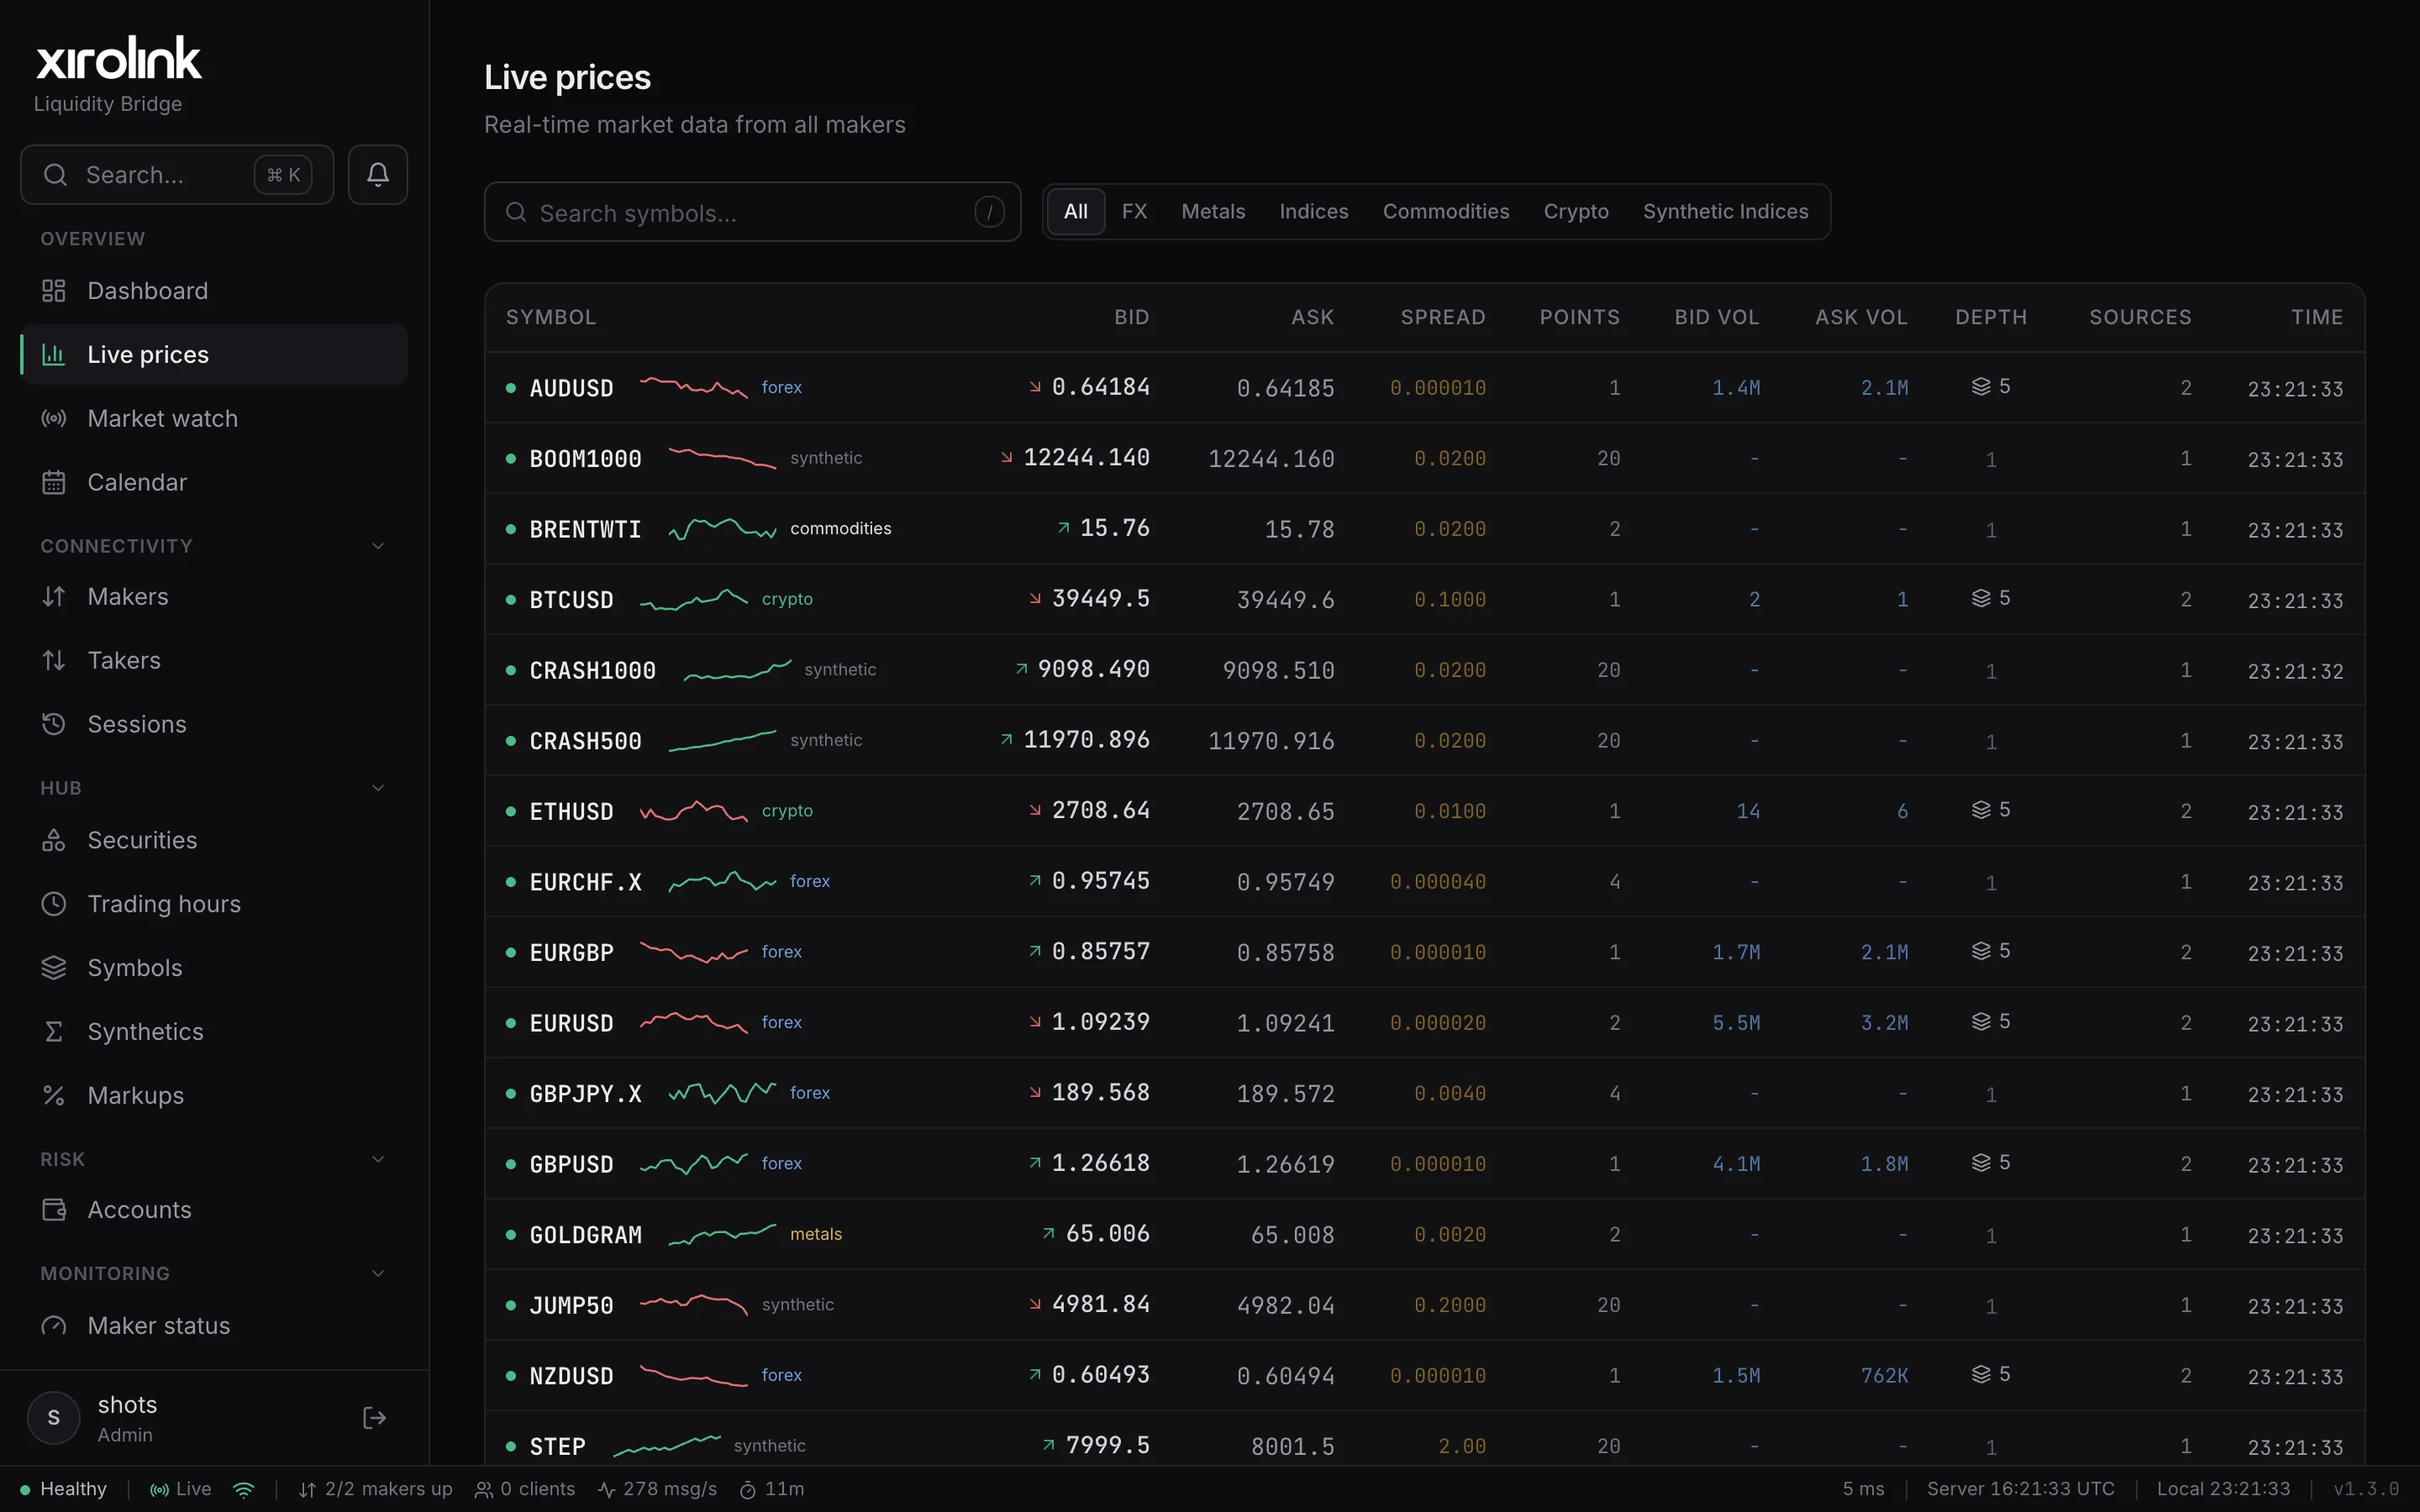Switch to the Commodities filter tab
2420x1512 pixels.
click(1446, 211)
